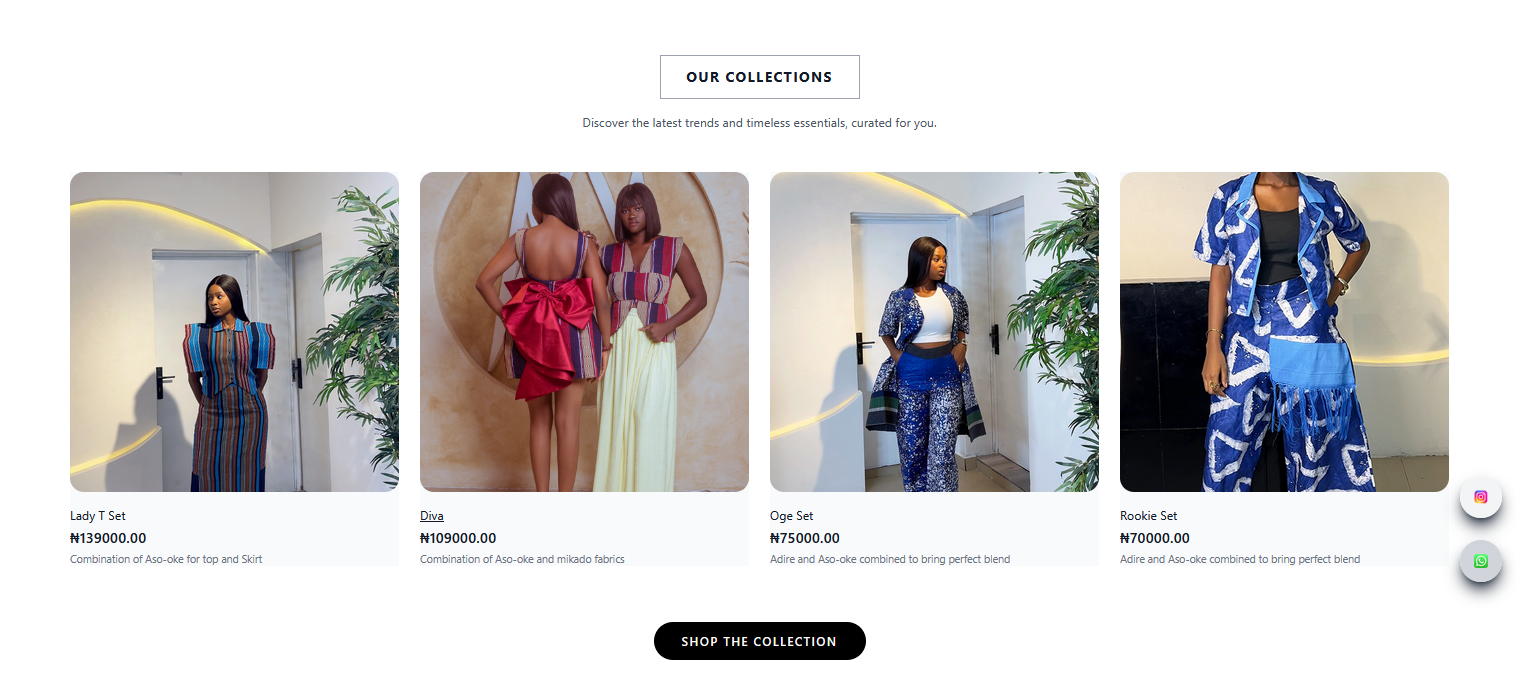
Task: Open the Oge Set product page
Action: point(791,515)
